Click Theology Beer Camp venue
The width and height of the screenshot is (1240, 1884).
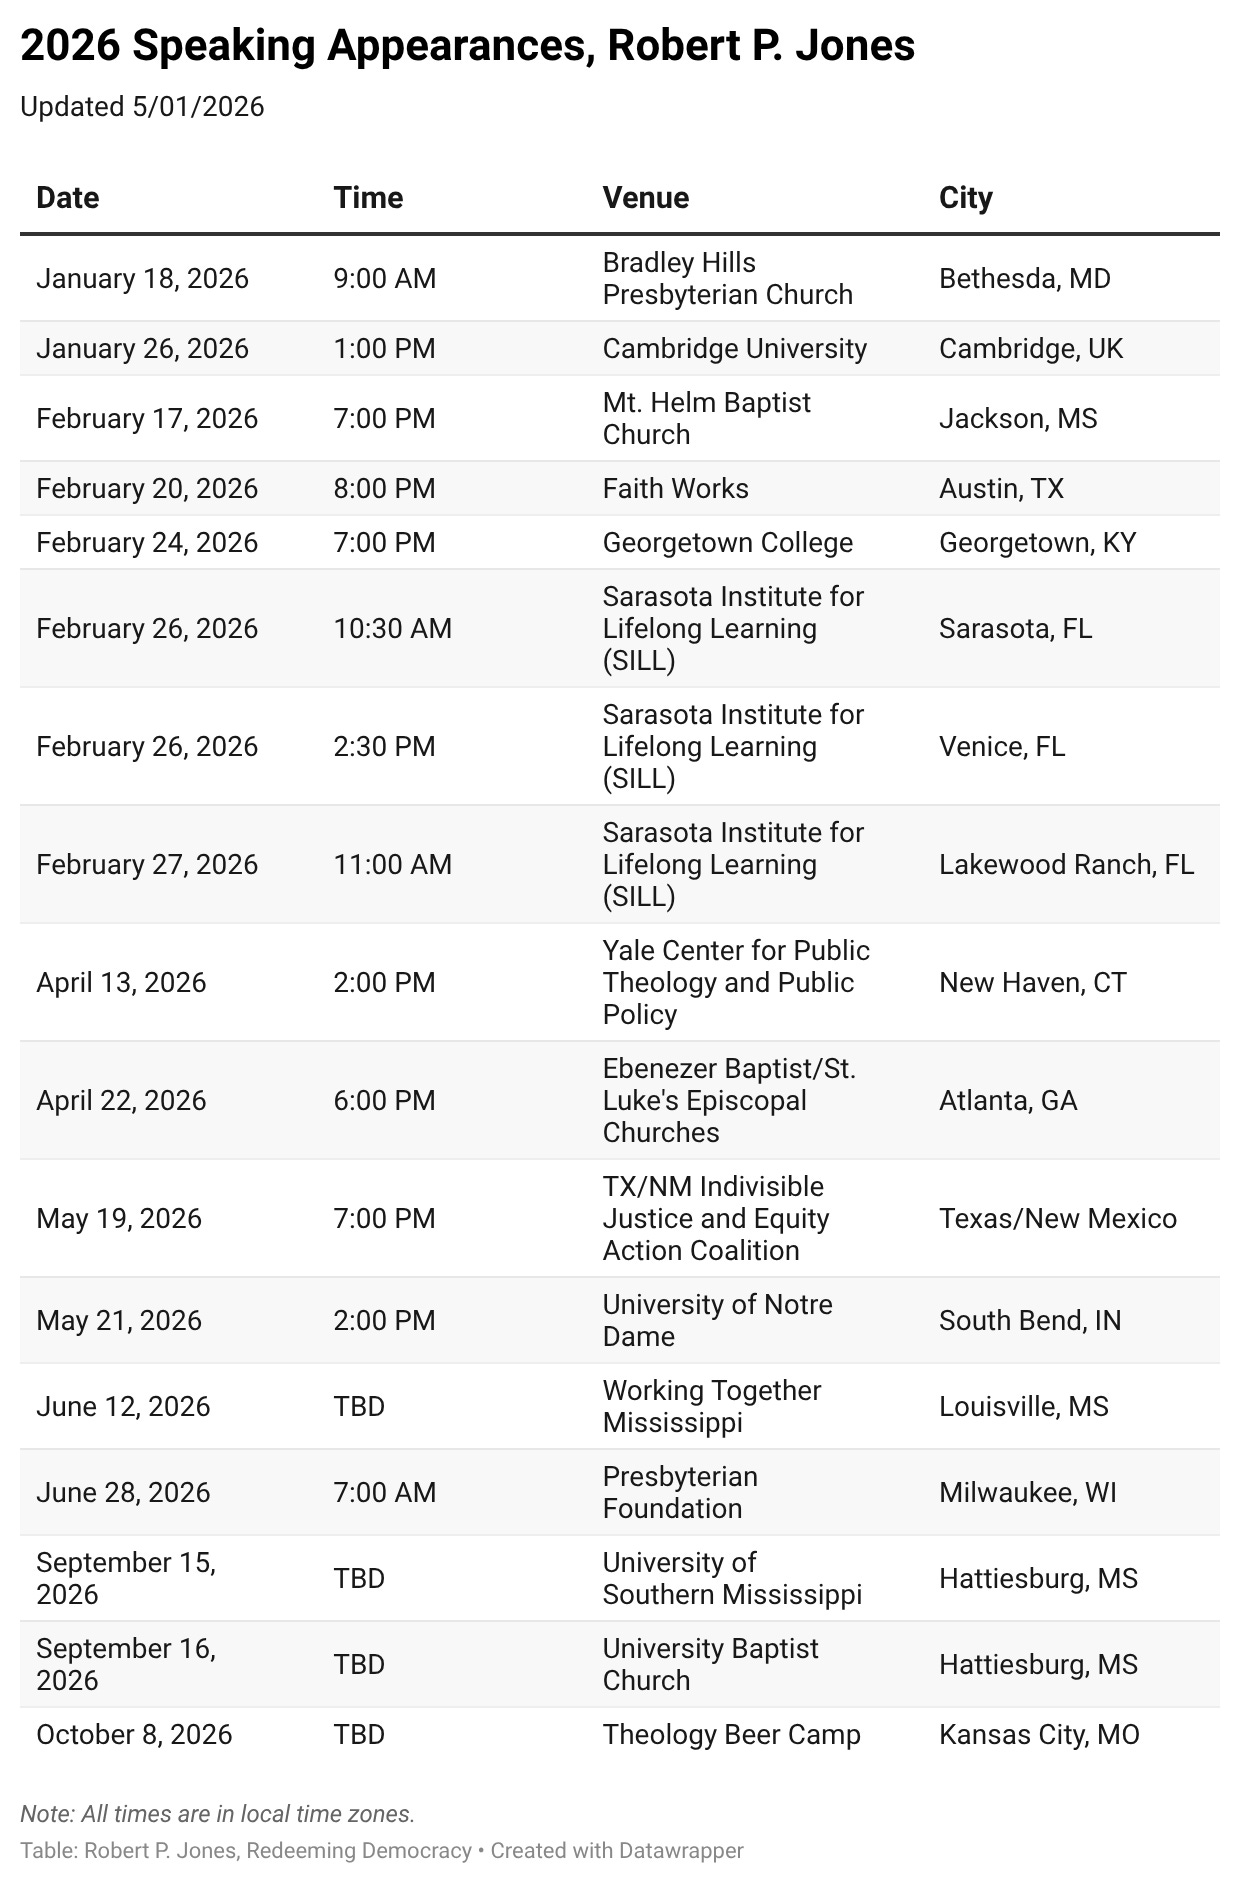pyautogui.click(x=731, y=1734)
